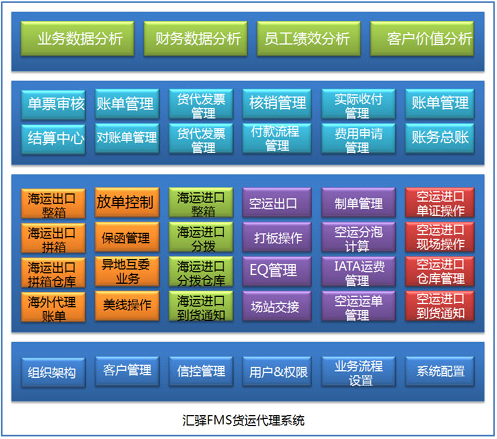Click the 单票审核 tile
This screenshot has height=439, width=497.
click(x=53, y=104)
